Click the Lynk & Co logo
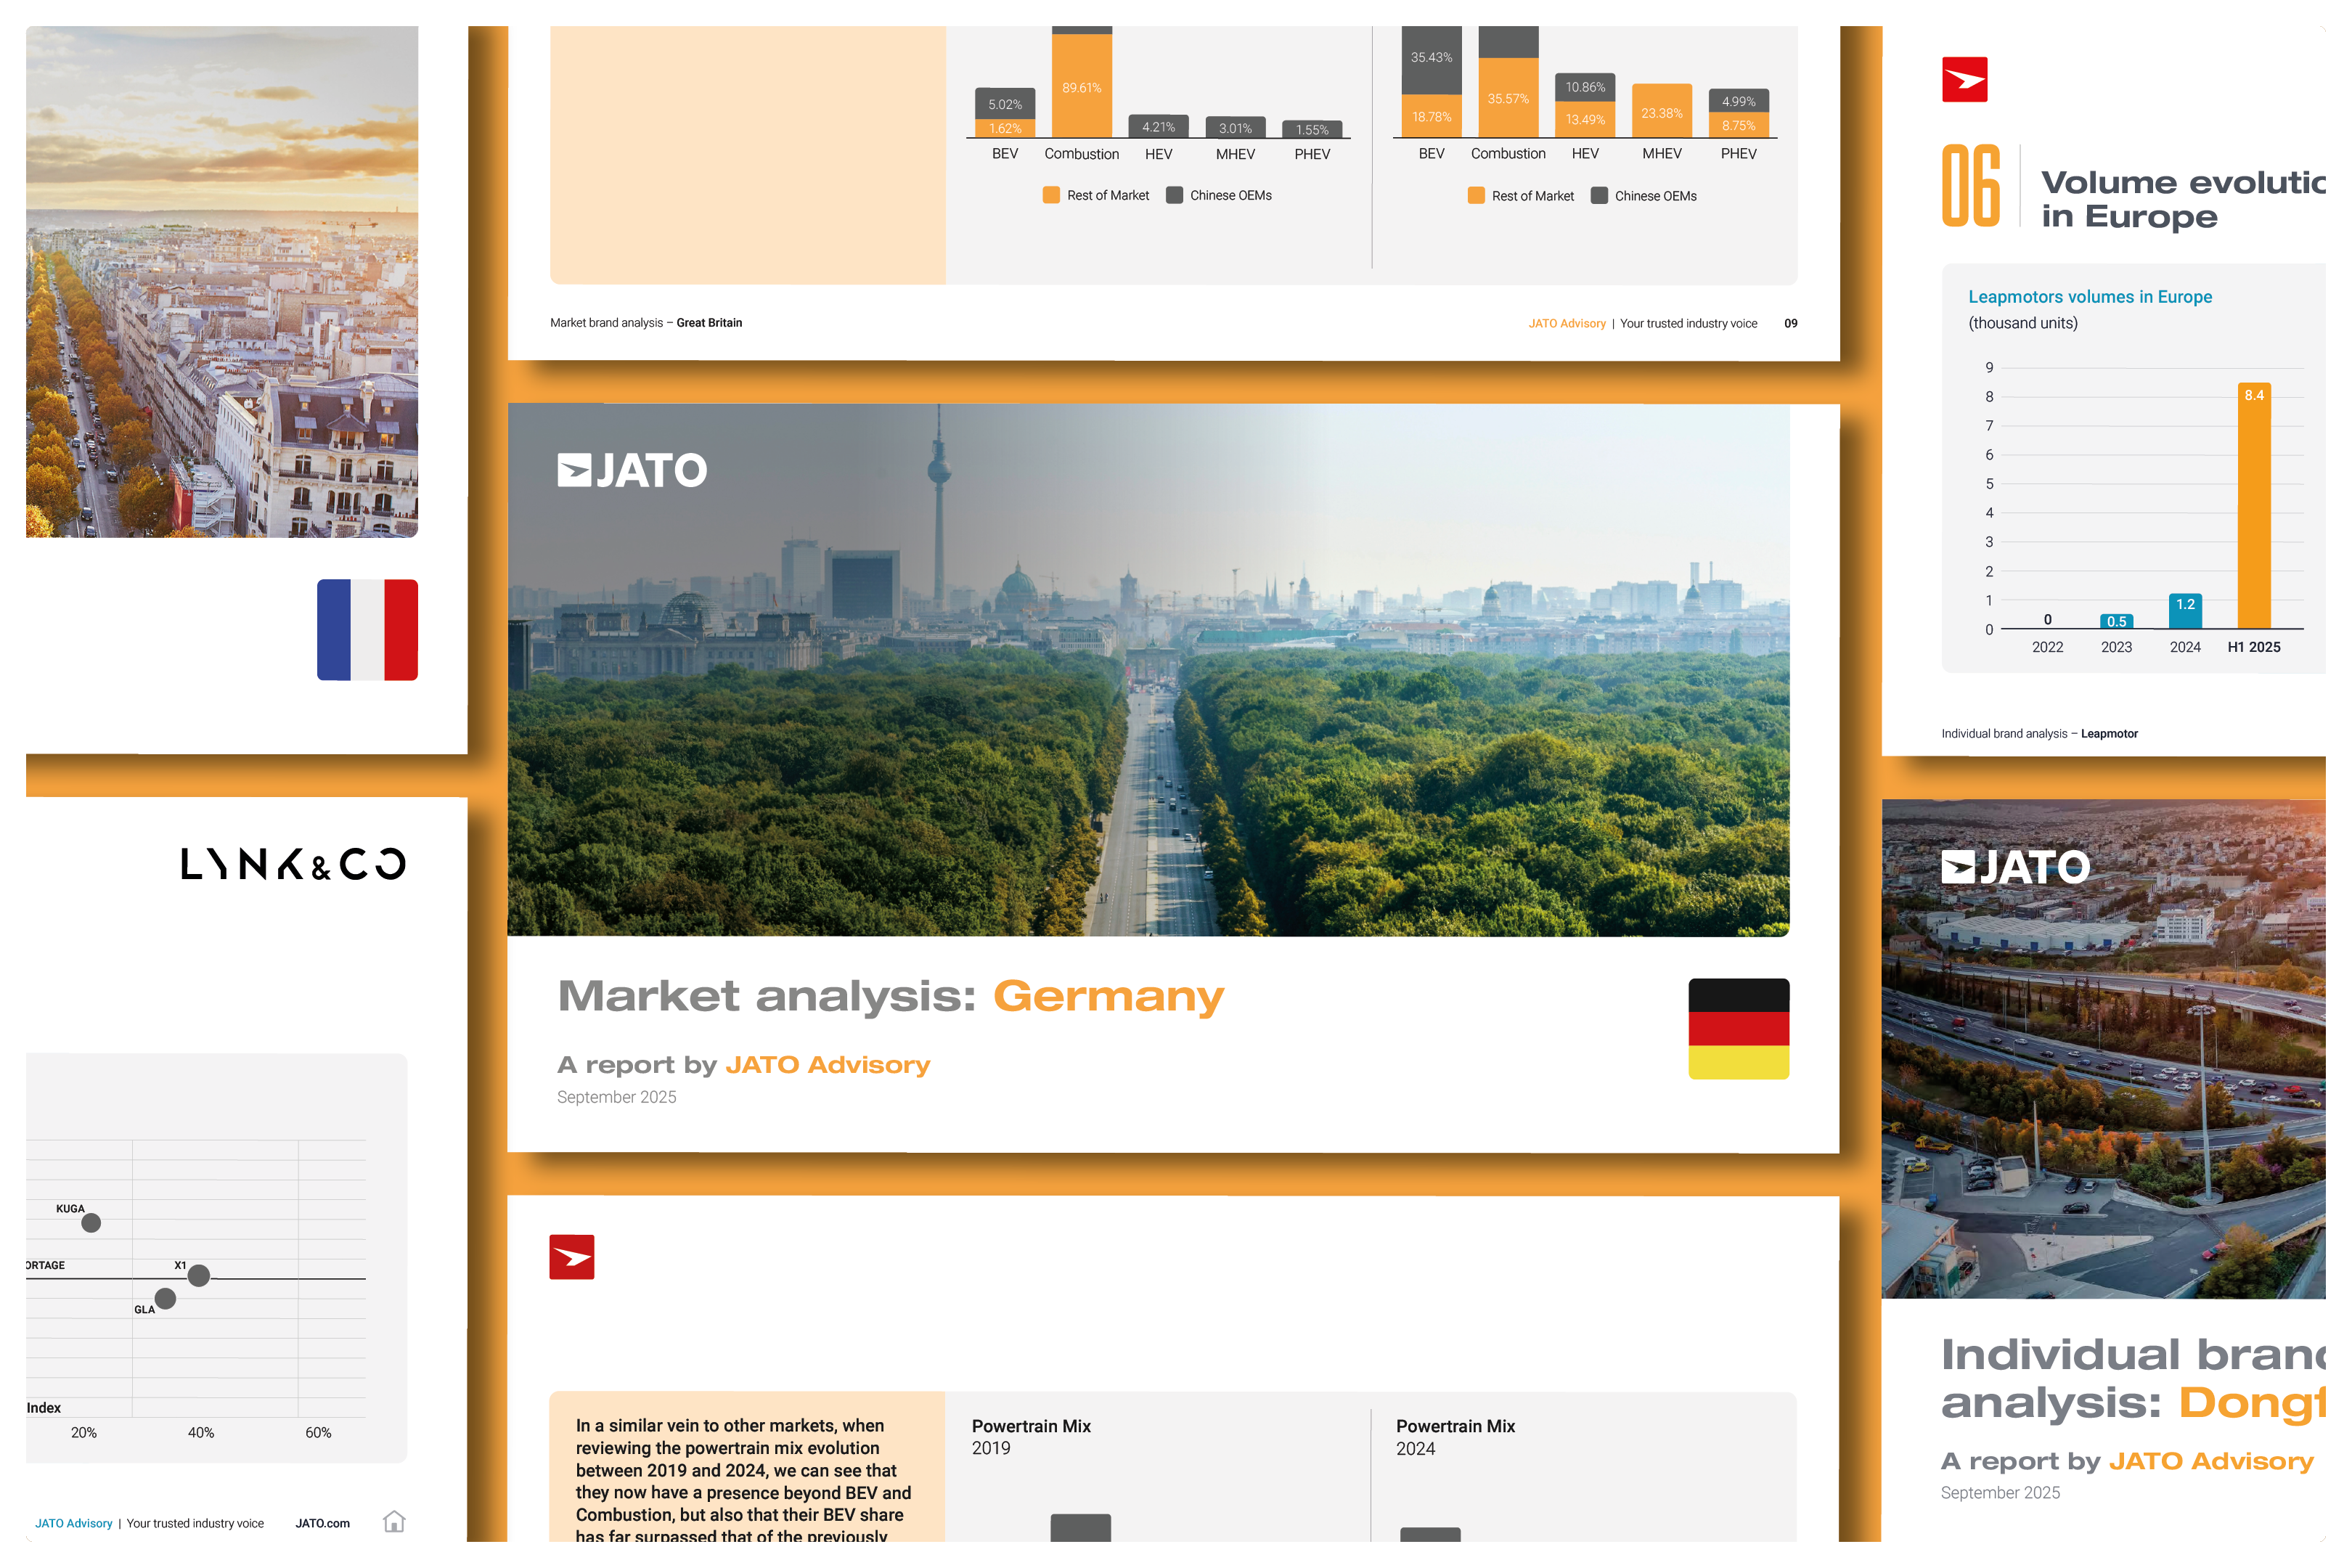Image resolution: width=2352 pixels, height=1568 pixels. point(293,864)
